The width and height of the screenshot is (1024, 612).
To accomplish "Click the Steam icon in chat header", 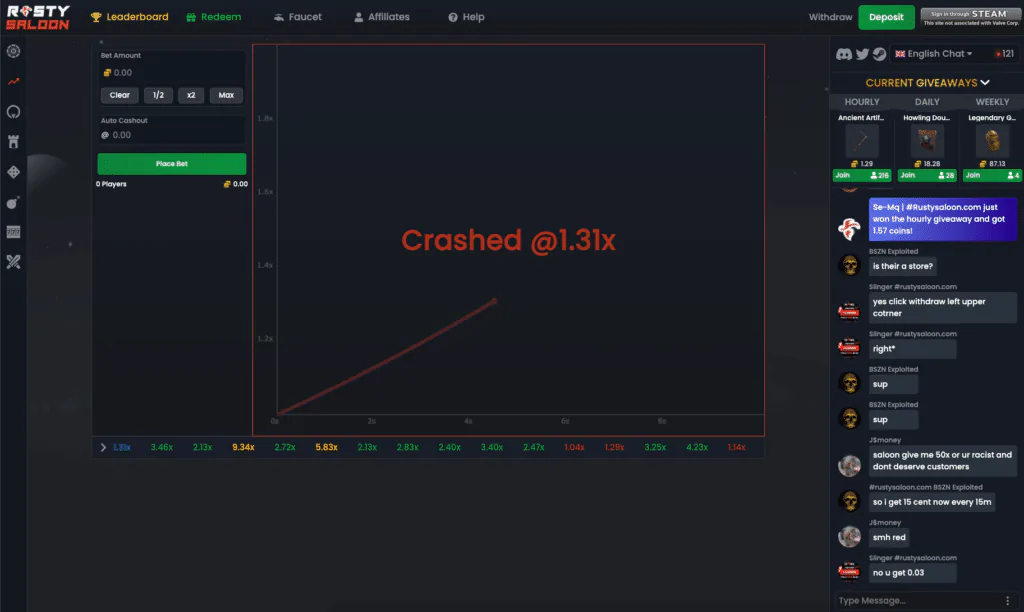I will coord(879,54).
